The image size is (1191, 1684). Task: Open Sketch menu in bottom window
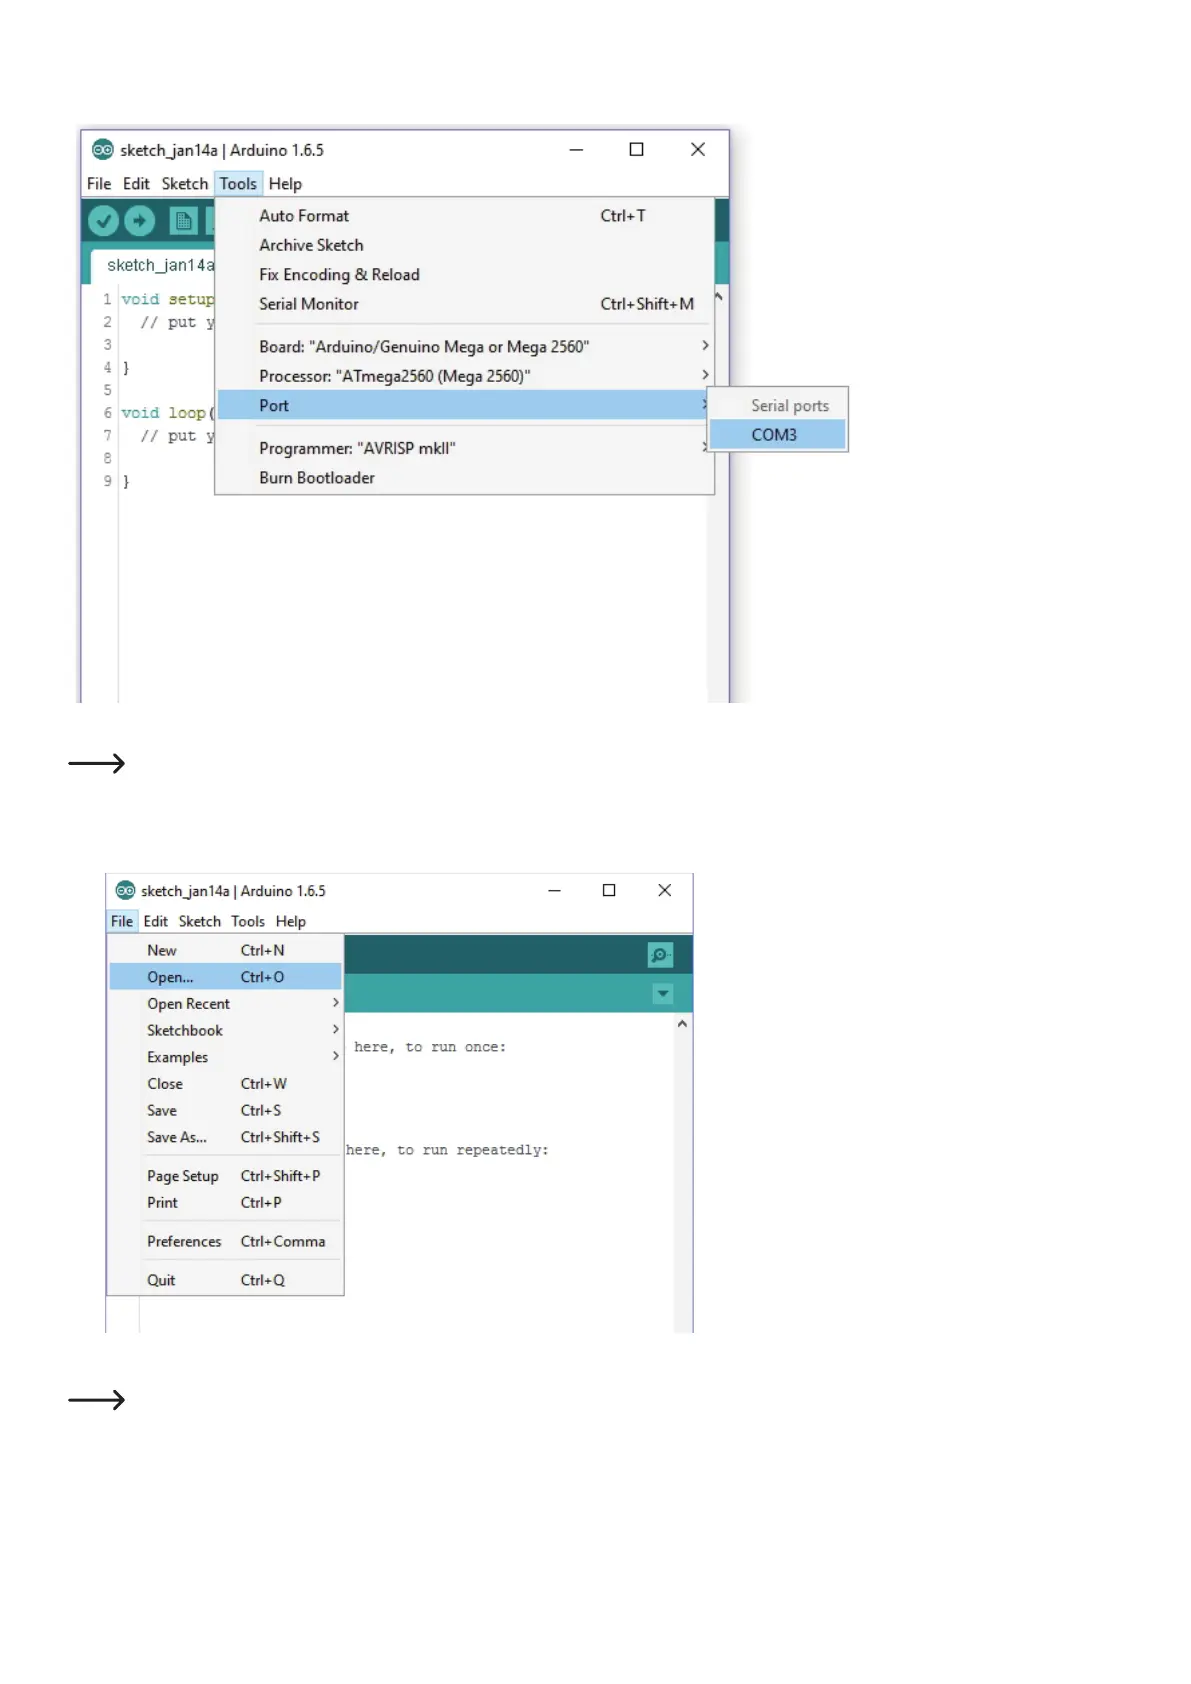[x=200, y=921]
